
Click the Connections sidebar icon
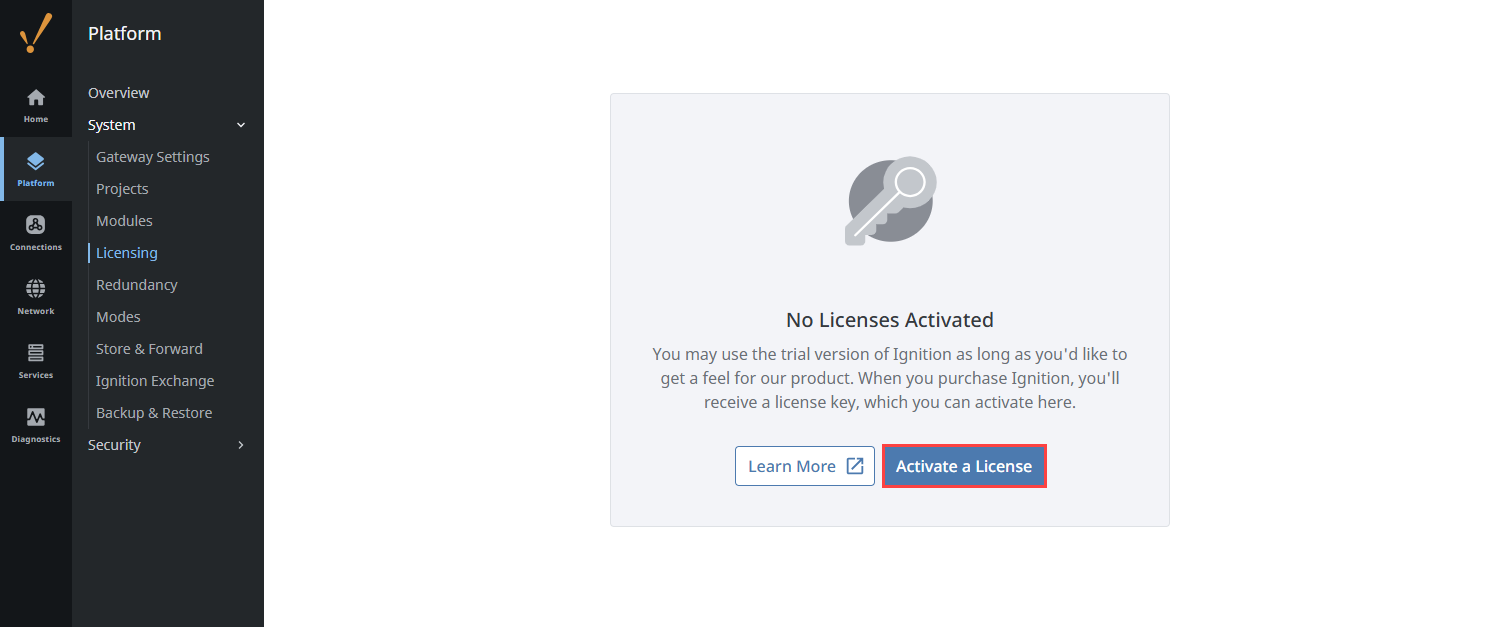coord(36,231)
